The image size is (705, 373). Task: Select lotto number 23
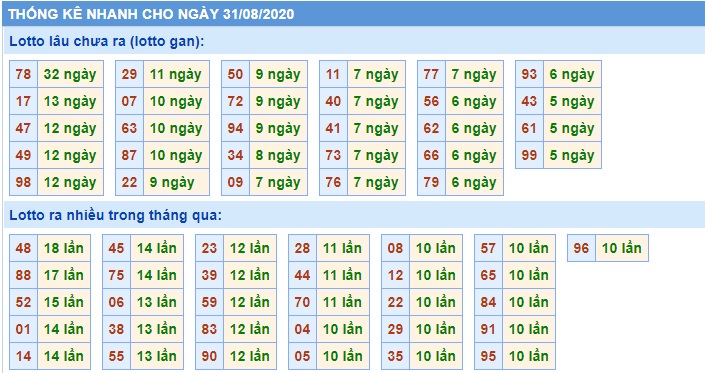210,248
